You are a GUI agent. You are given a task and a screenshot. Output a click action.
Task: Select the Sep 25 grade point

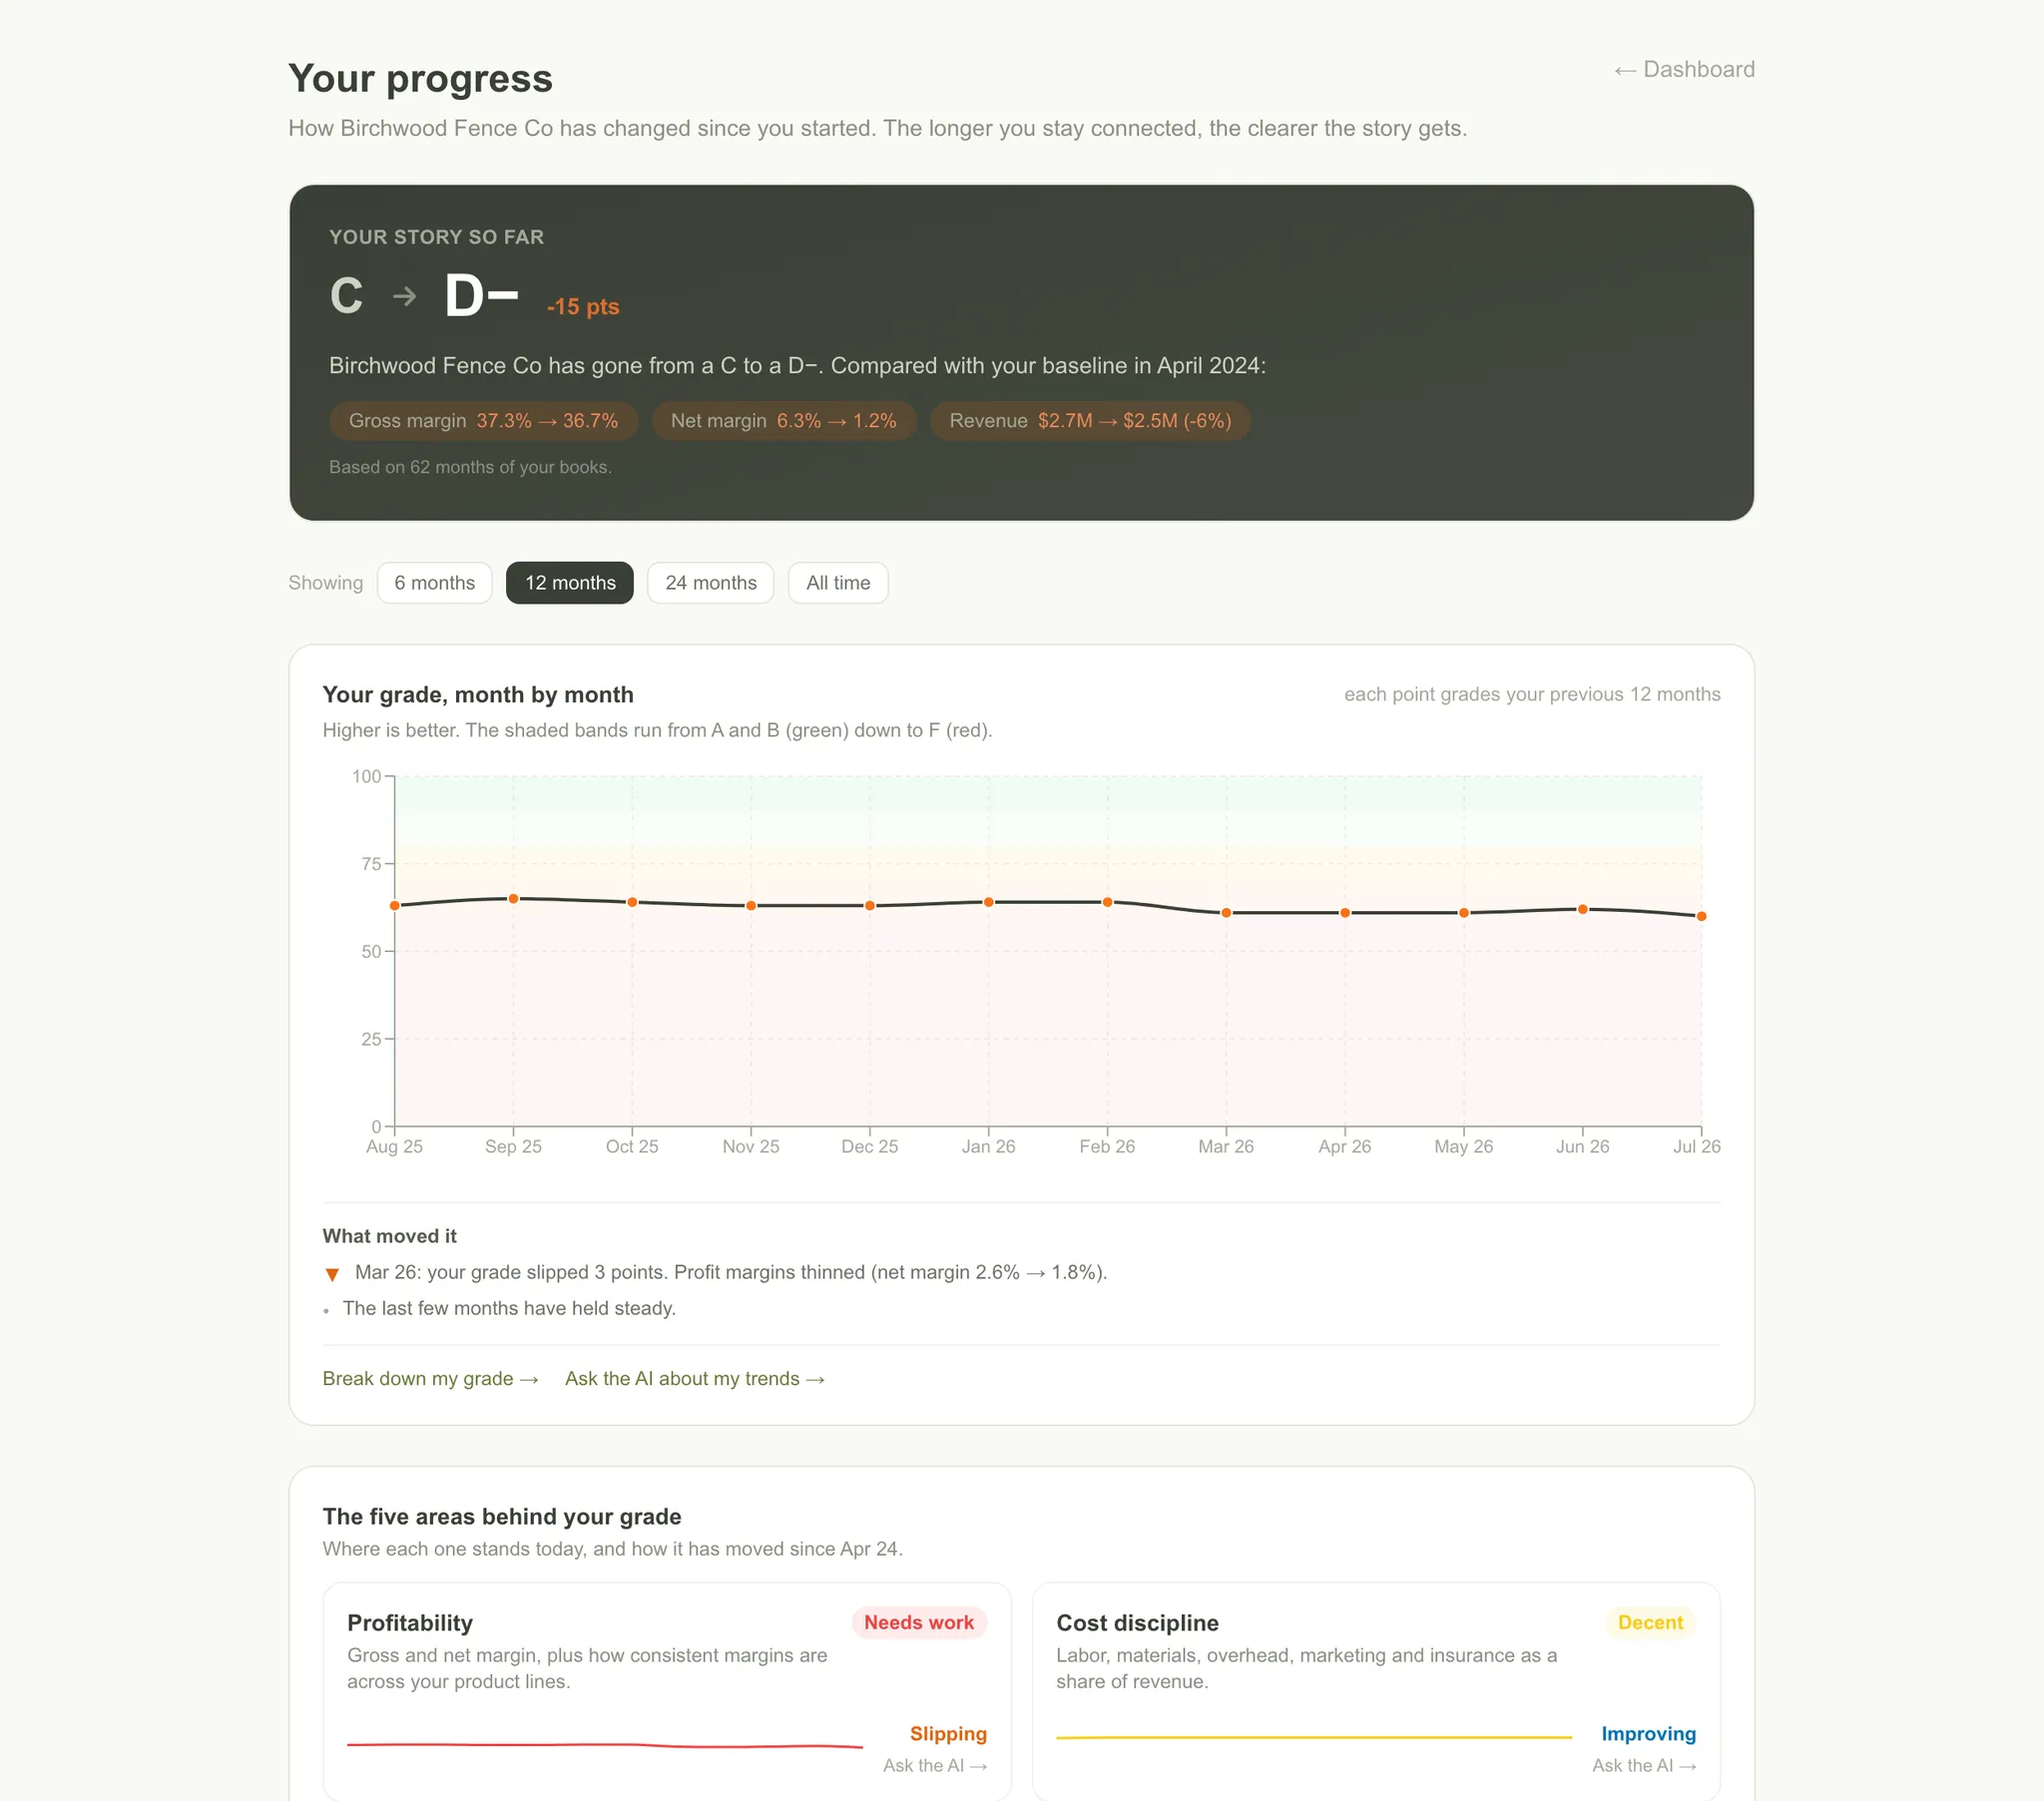click(514, 899)
